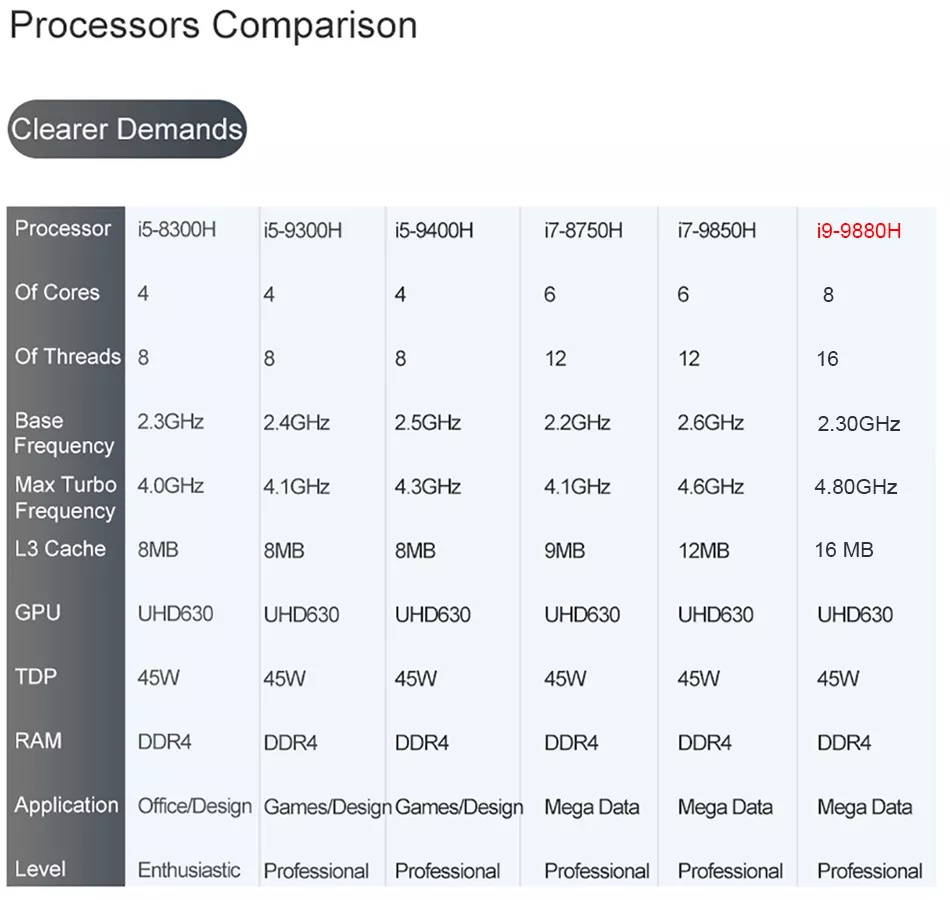
Task: Click the i7-8750H processor header
Action: (x=583, y=231)
